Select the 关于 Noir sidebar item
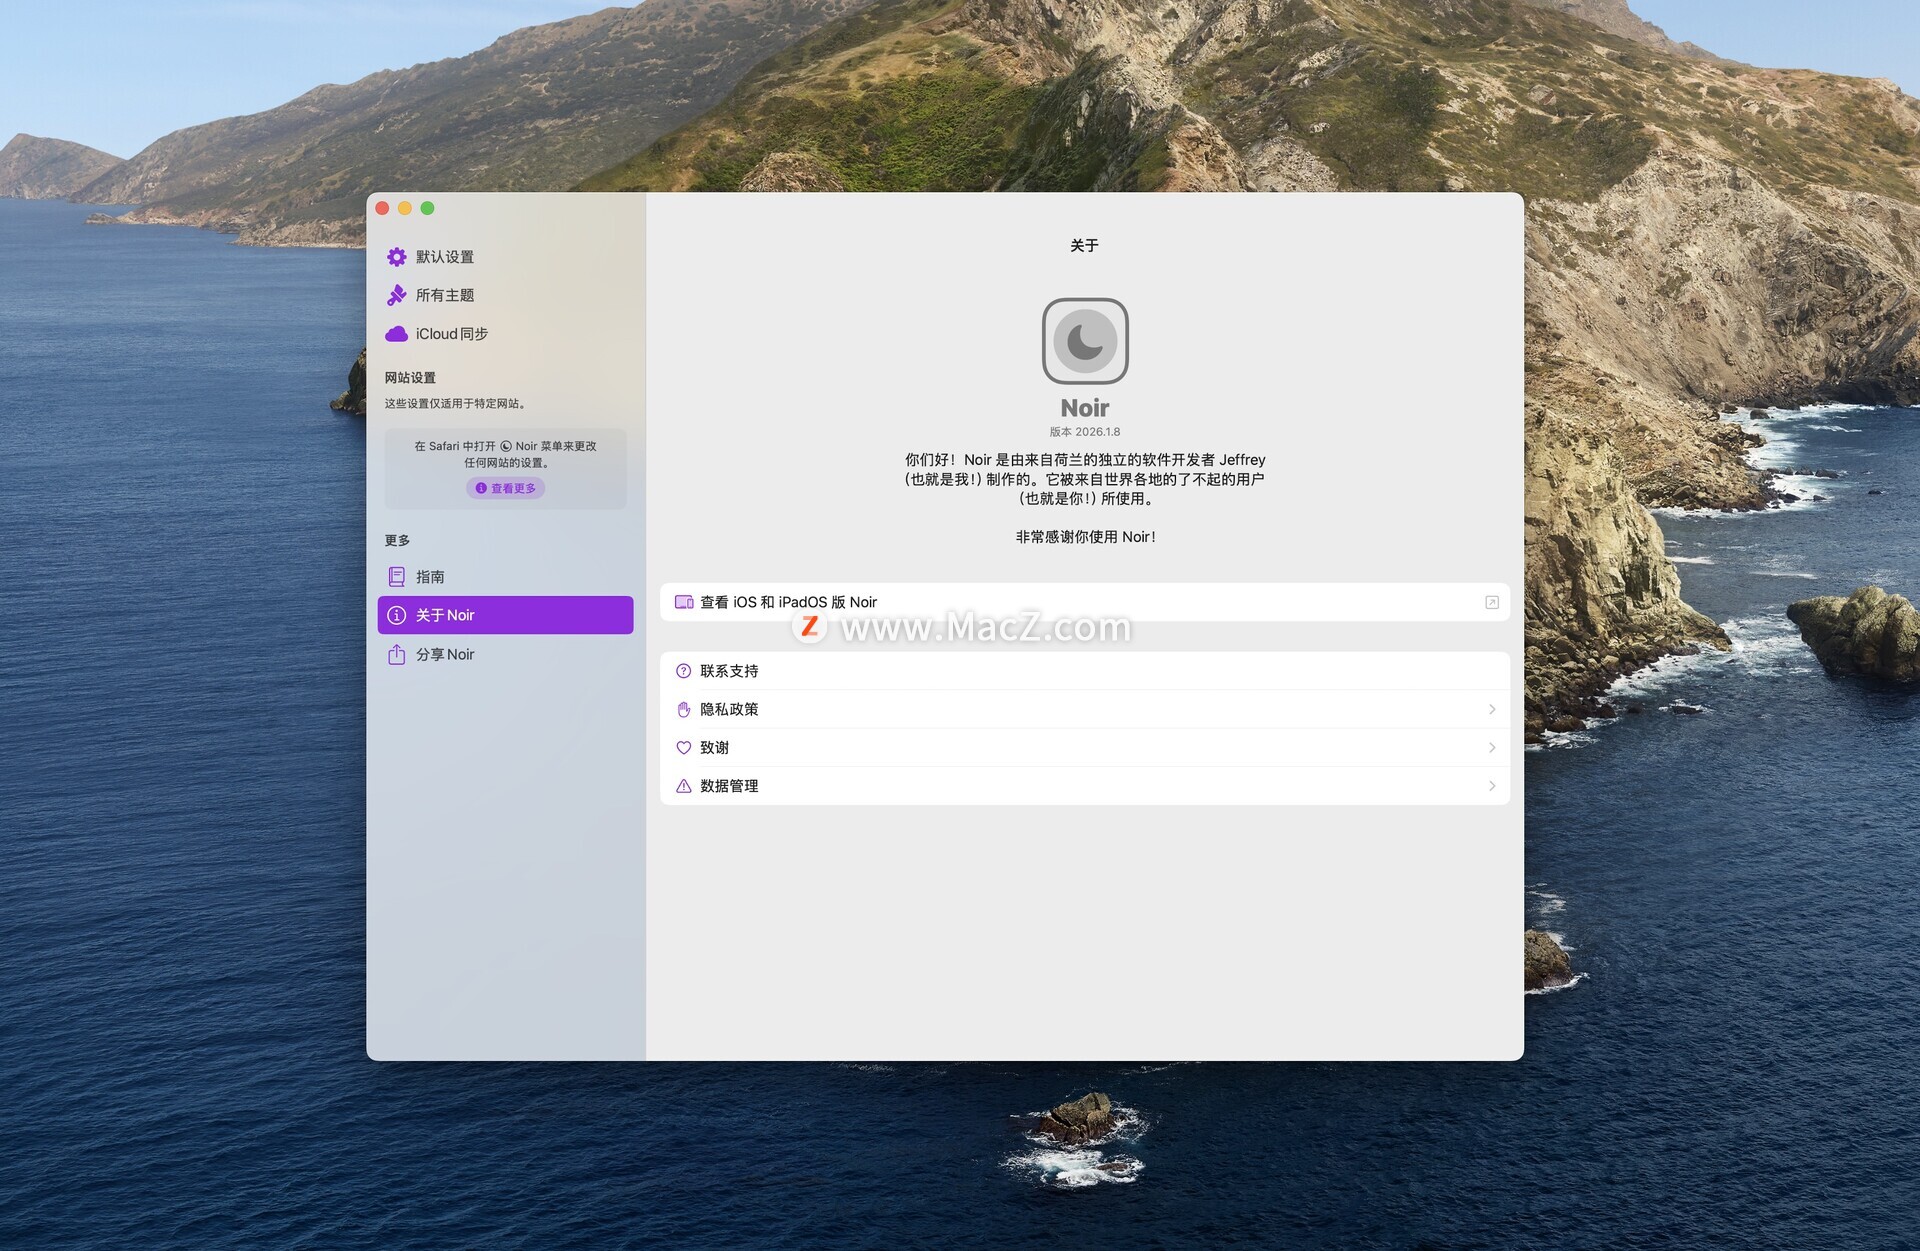The height and width of the screenshot is (1251, 1920). point(505,615)
